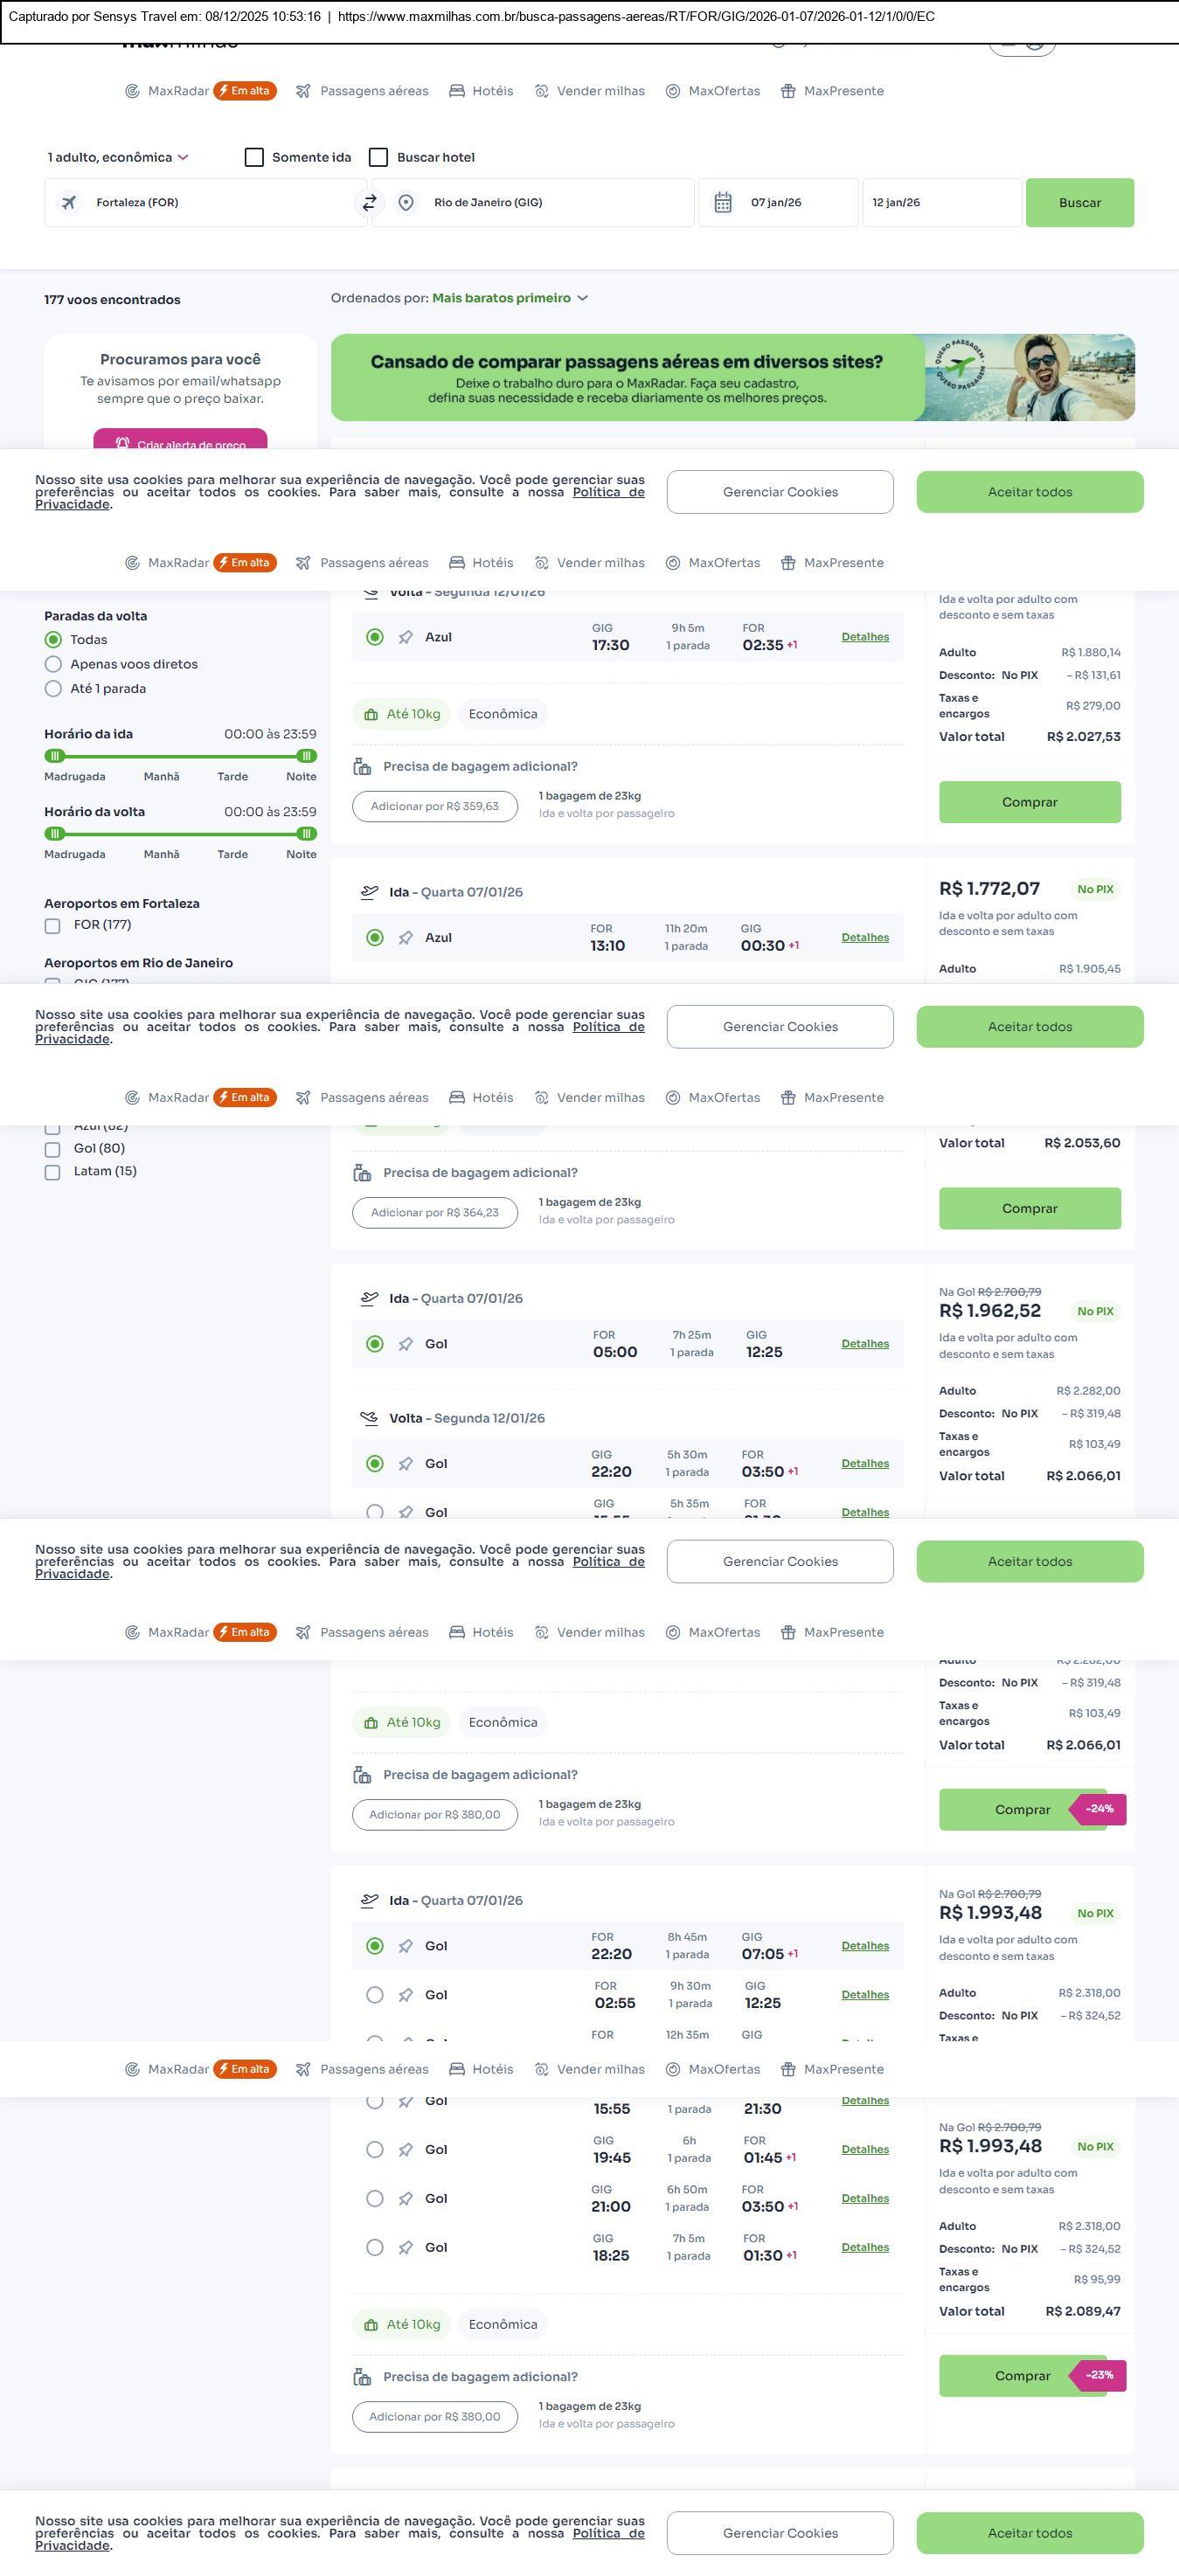The width and height of the screenshot is (1179, 2576).
Task: Click the pin icon on Gol 02:55 flight
Action: [405, 1995]
